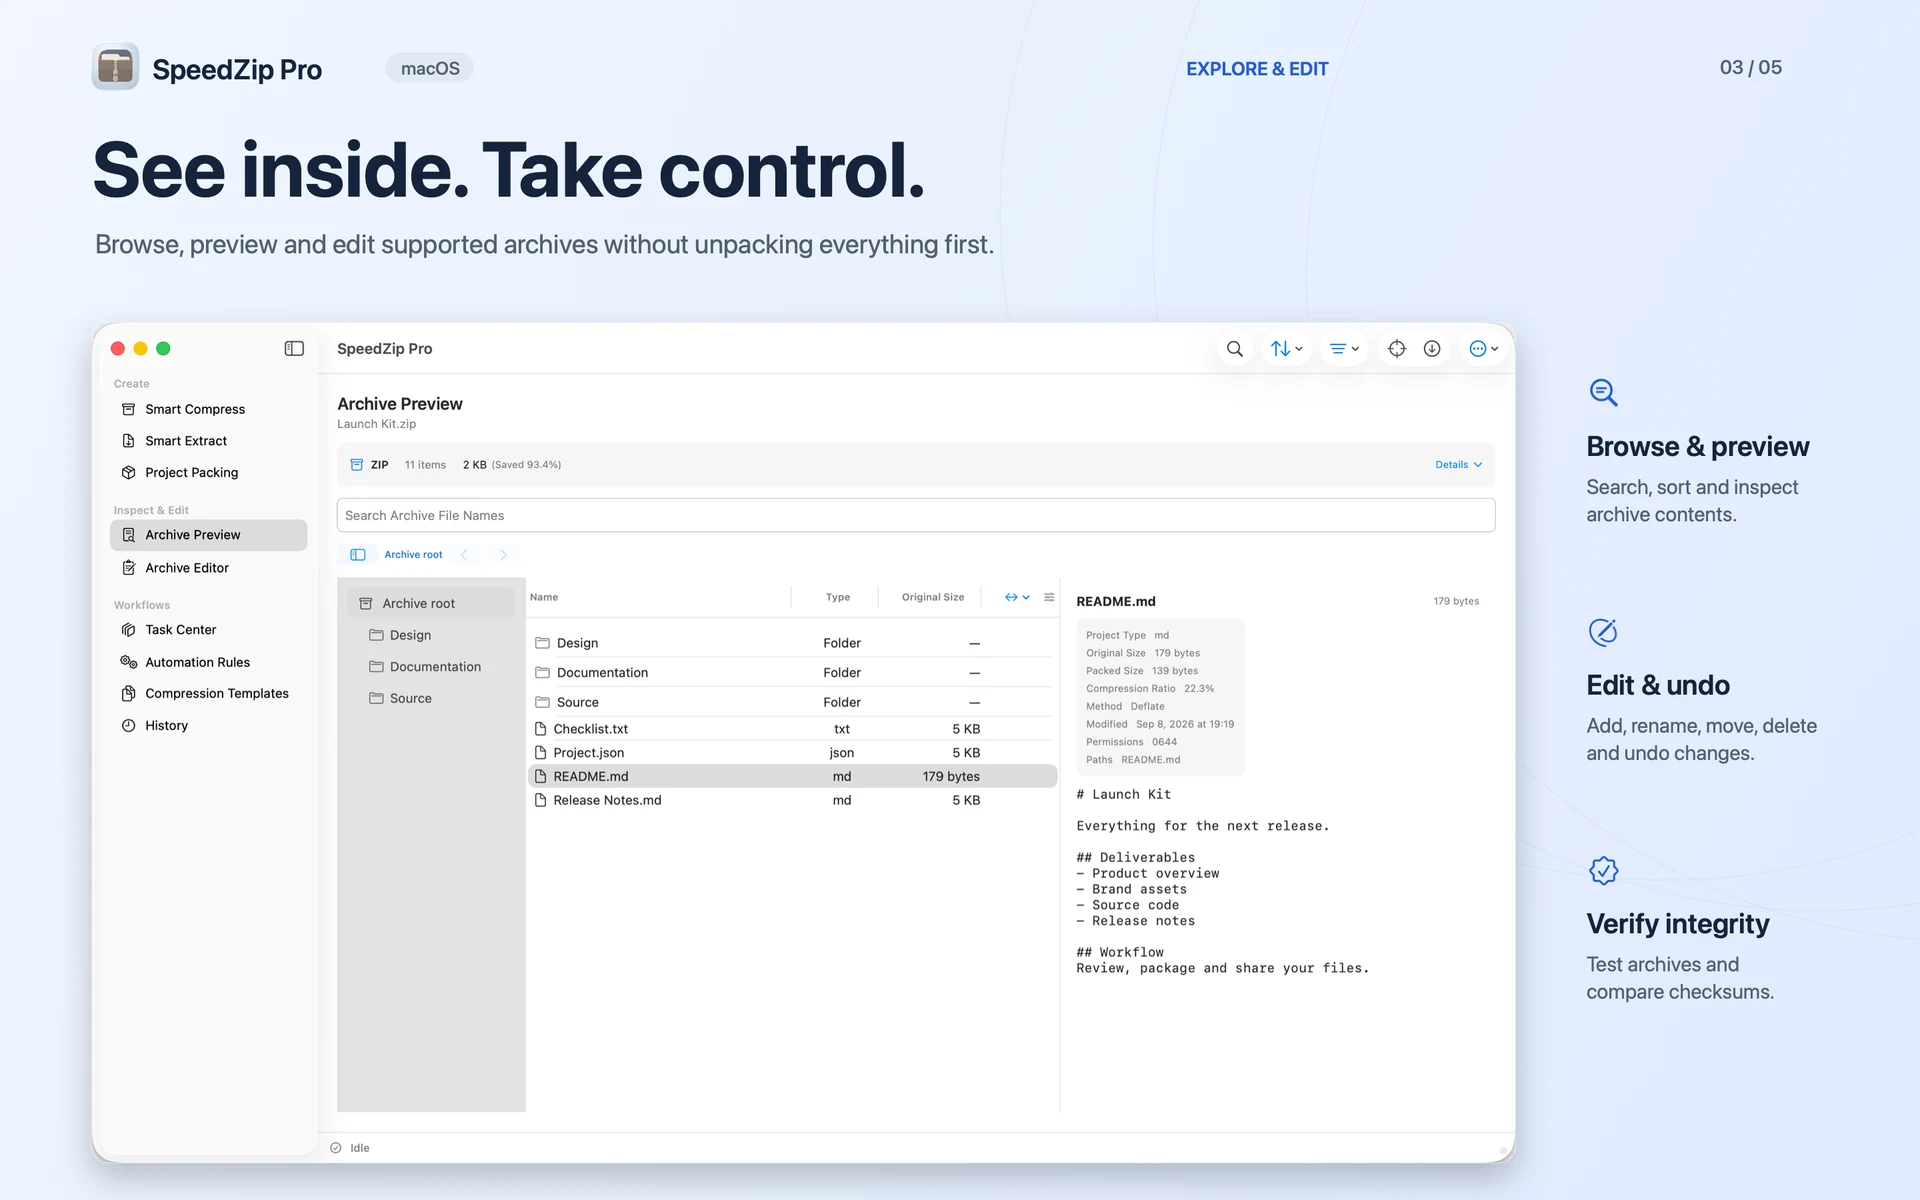Click the Browse & preview magnifier icon
The width and height of the screenshot is (1920, 1200).
point(1603,392)
